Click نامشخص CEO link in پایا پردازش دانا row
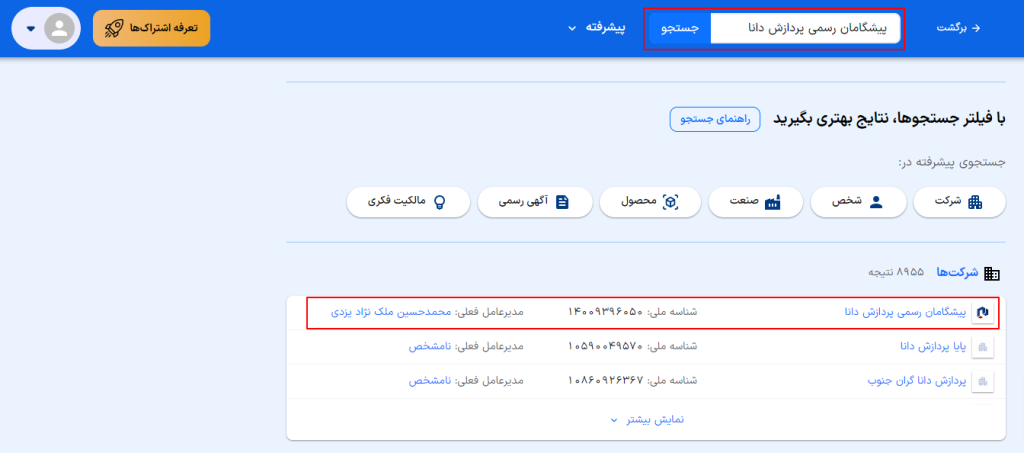Image resolution: width=1024 pixels, height=453 pixels. click(430, 347)
